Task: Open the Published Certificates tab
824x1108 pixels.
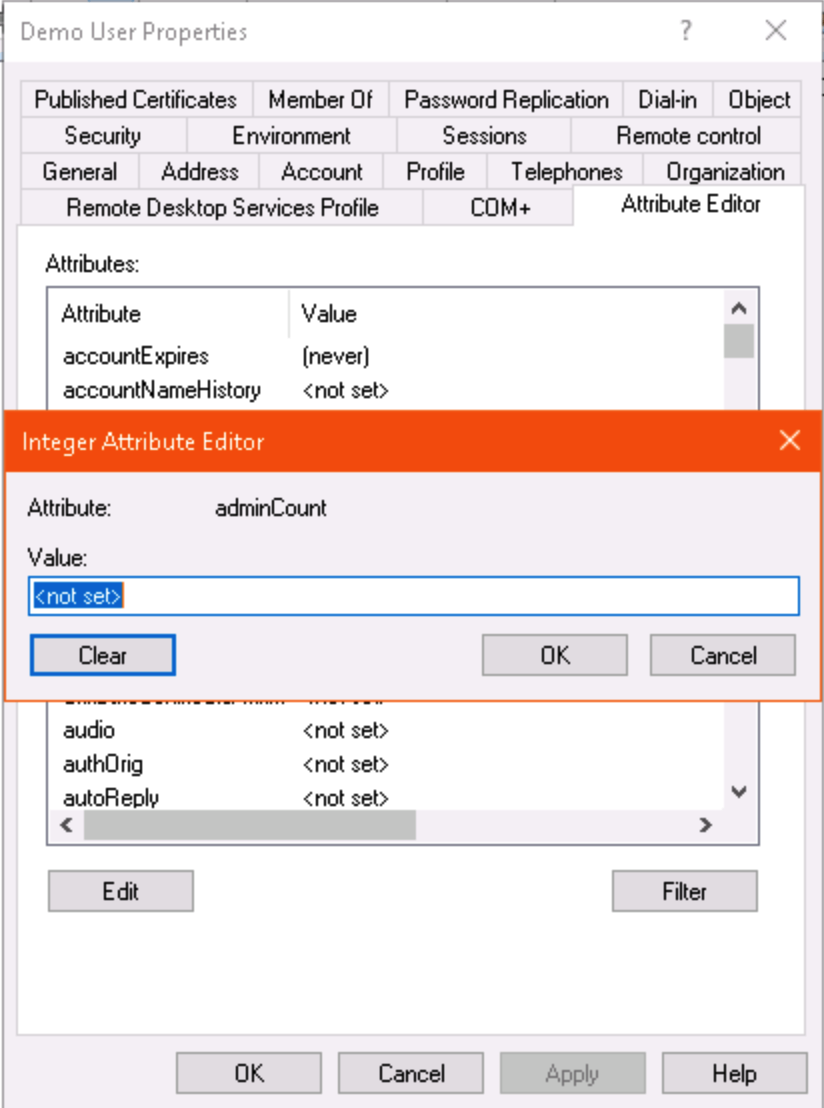Action: (135, 100)
